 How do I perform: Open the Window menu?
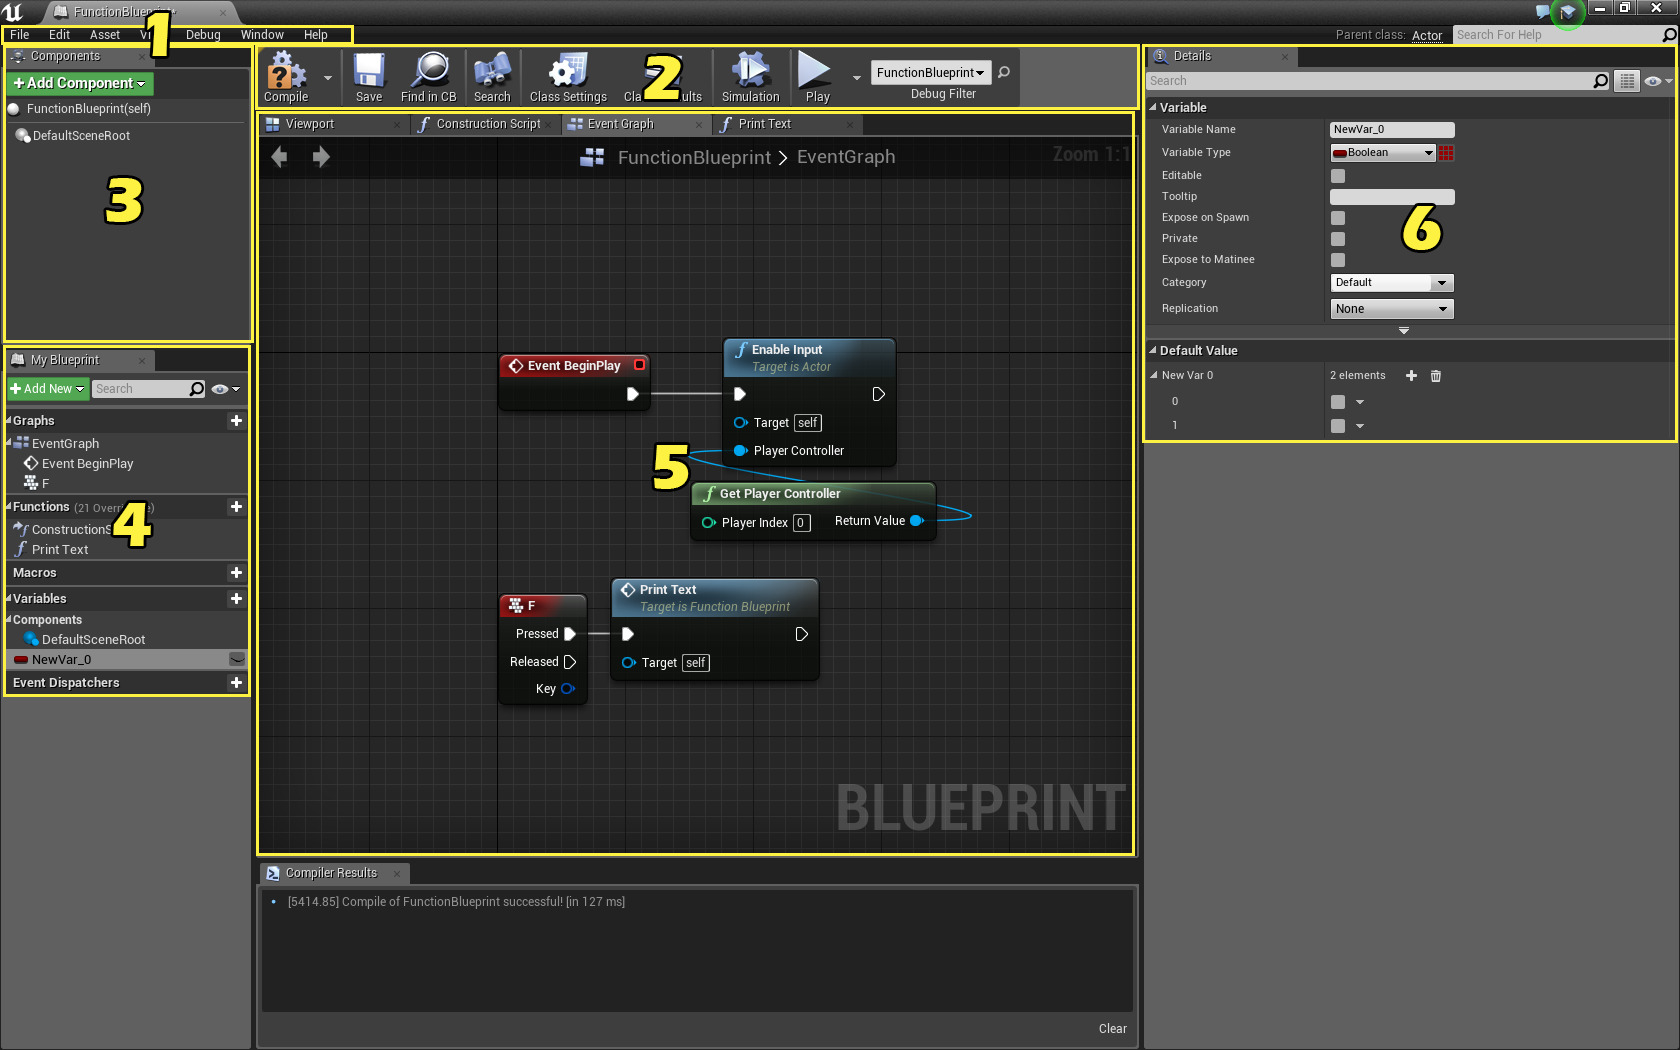pos(262,34)
